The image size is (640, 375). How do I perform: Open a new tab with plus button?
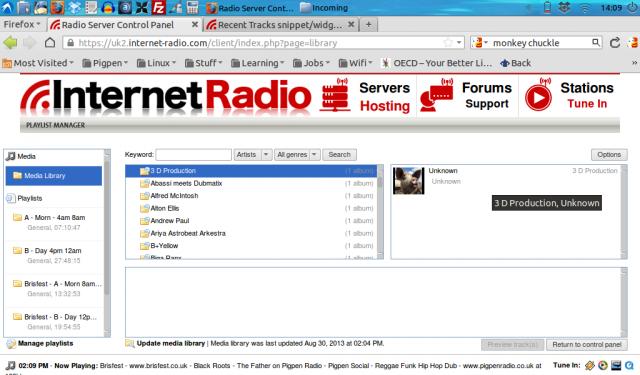tap(369, 24)
